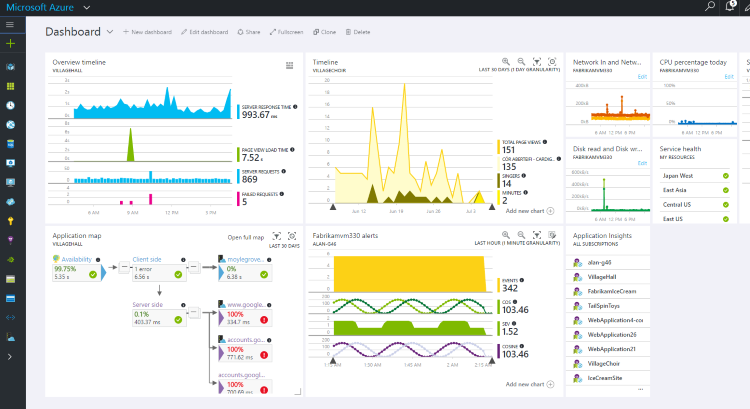Open the clock Recent sidebar icon
Image resolution: width=750 pixels, height=409 pixels.
pos(10,105)
